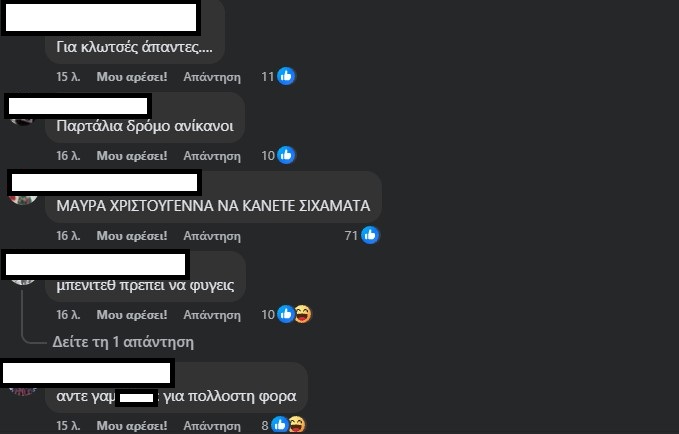Click the comment bubble 'Παρτάλια δρόμο ανίκανοι'
The height and width of the screenshot is (434, 679).
point(145,118)
